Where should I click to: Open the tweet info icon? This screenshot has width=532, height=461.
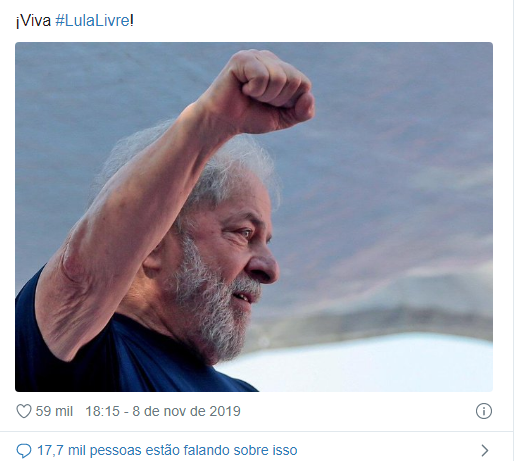483,411
